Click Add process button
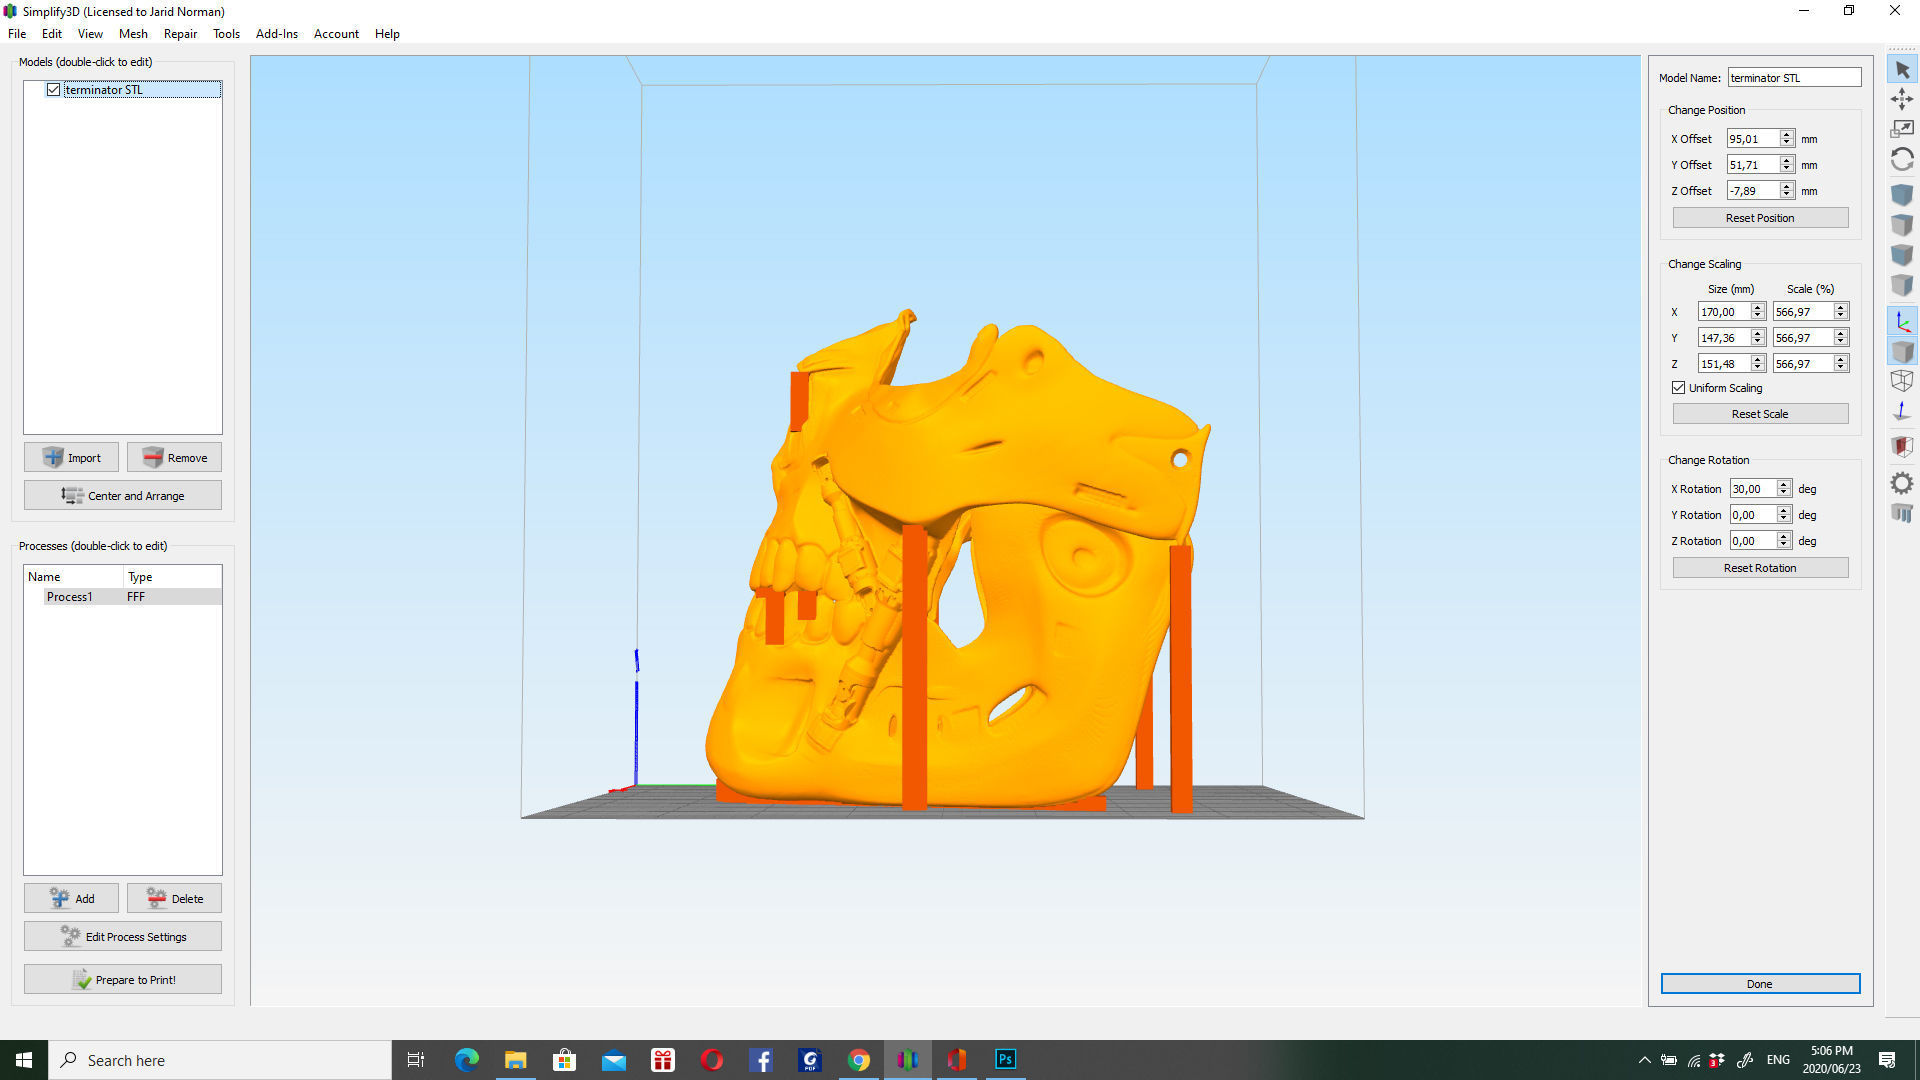Image resolution: width=1920 pixels, height=1080 pixels. click(71, 899)
